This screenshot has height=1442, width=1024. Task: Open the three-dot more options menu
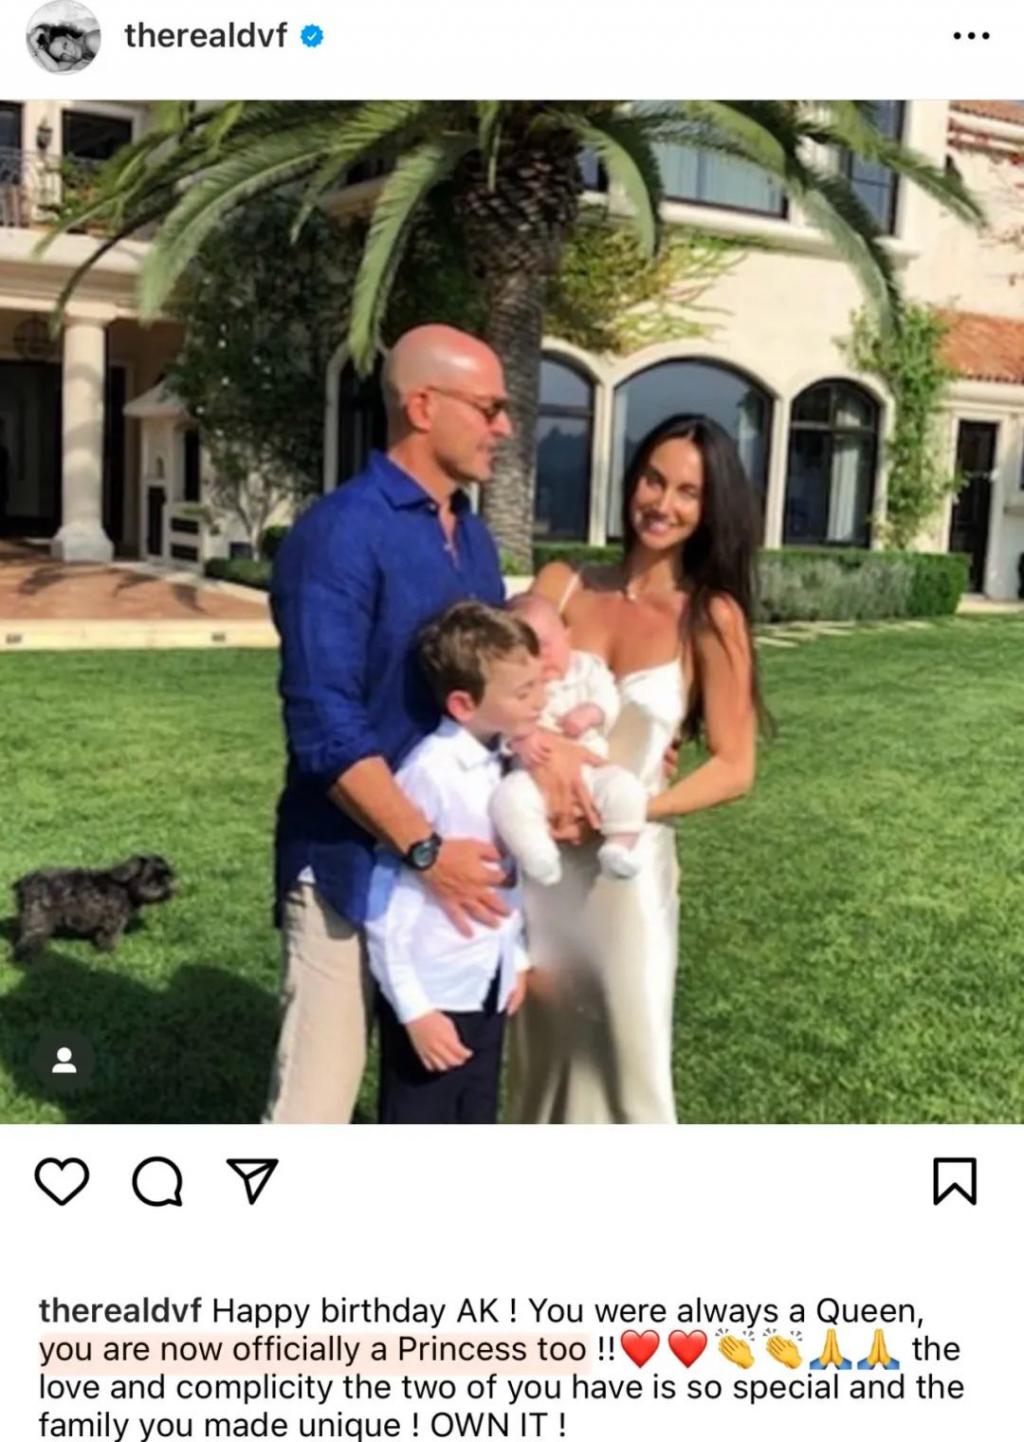click(970, 36)
